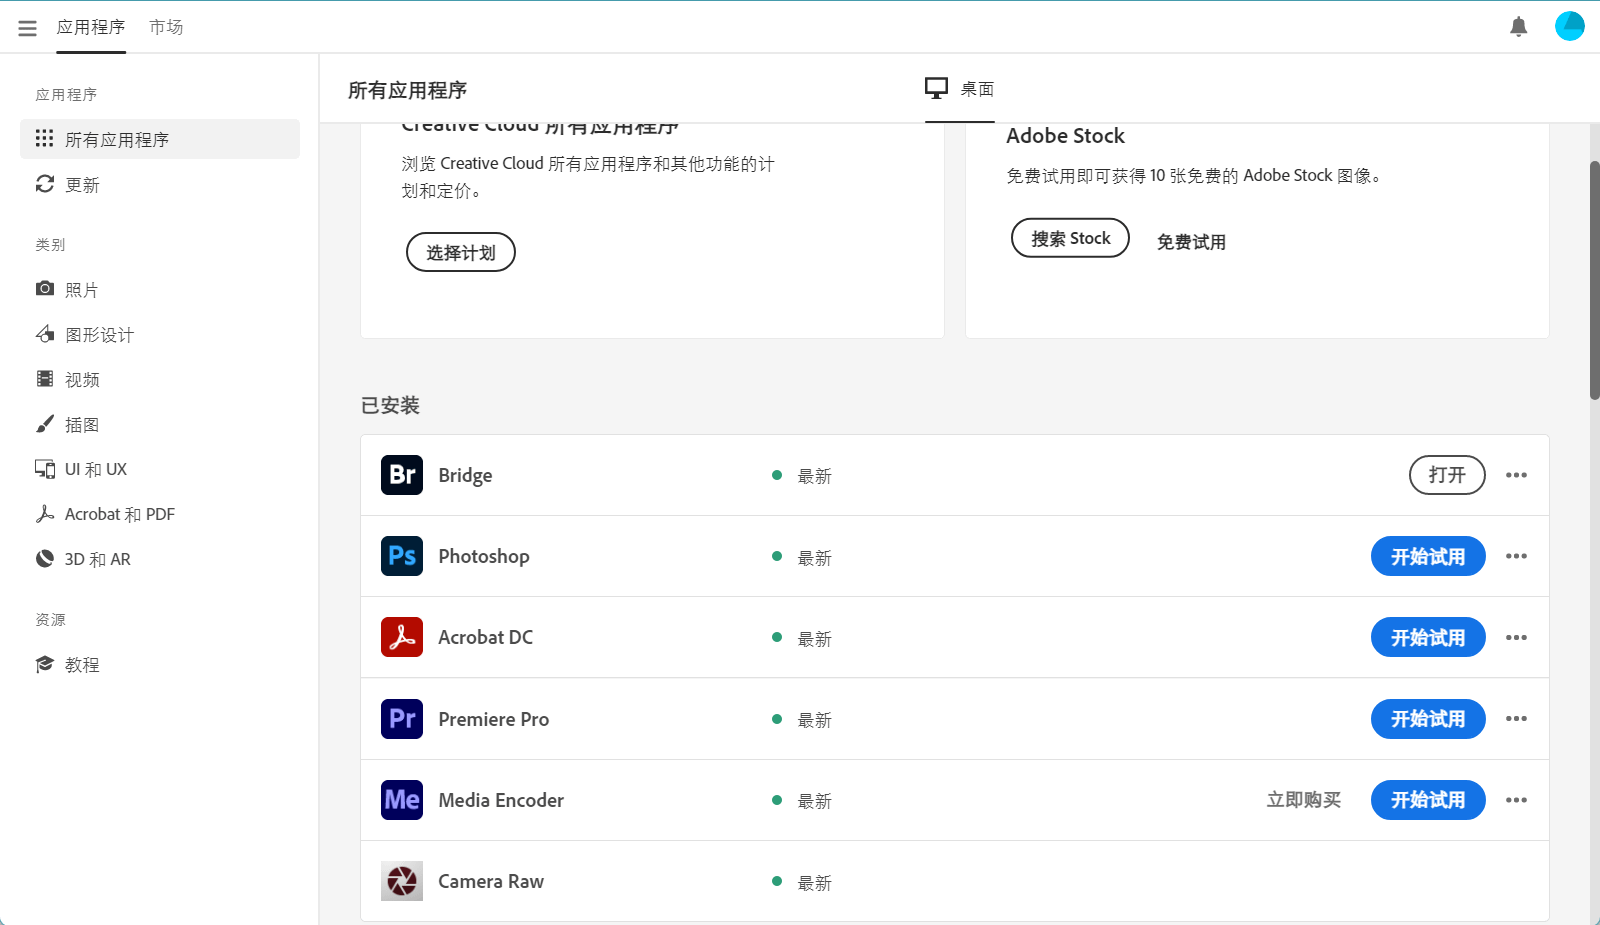Click the grid icon beside 所有应用程序
The image size is (1600, 925).
(x=44, y=138)
